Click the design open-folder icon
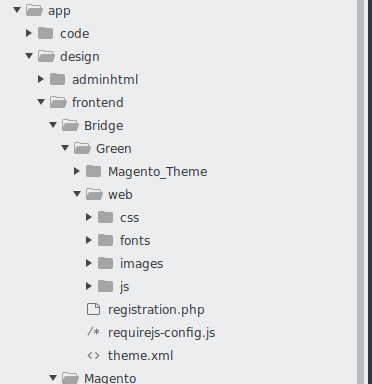Screen dimensions: 372x384 46,56
